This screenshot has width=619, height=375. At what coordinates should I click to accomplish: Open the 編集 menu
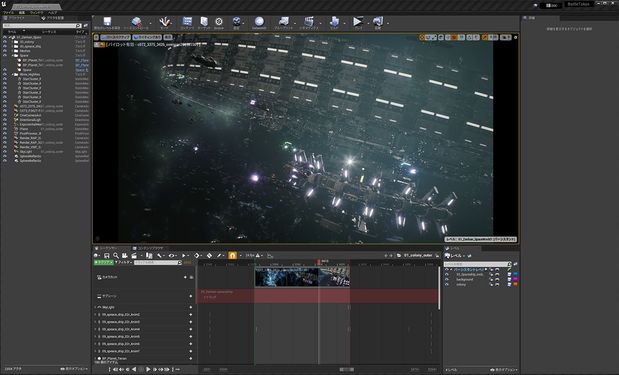[x=22, y=13]
